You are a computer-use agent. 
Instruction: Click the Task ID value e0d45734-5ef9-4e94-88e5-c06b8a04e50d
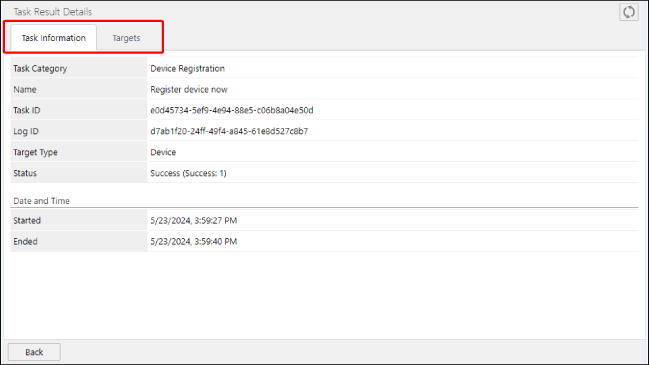[x=232, y=110]
